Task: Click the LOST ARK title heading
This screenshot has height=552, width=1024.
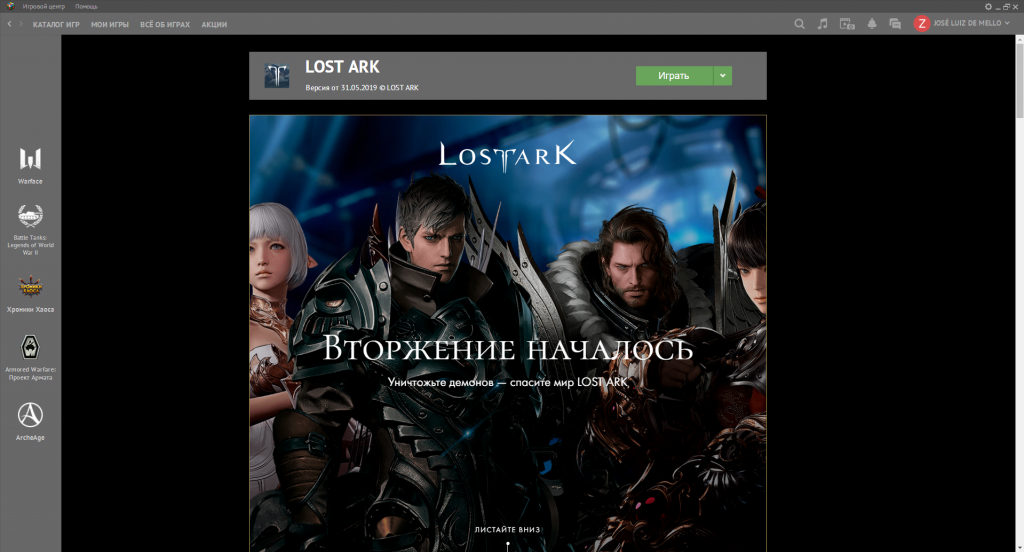Action: 342,67
